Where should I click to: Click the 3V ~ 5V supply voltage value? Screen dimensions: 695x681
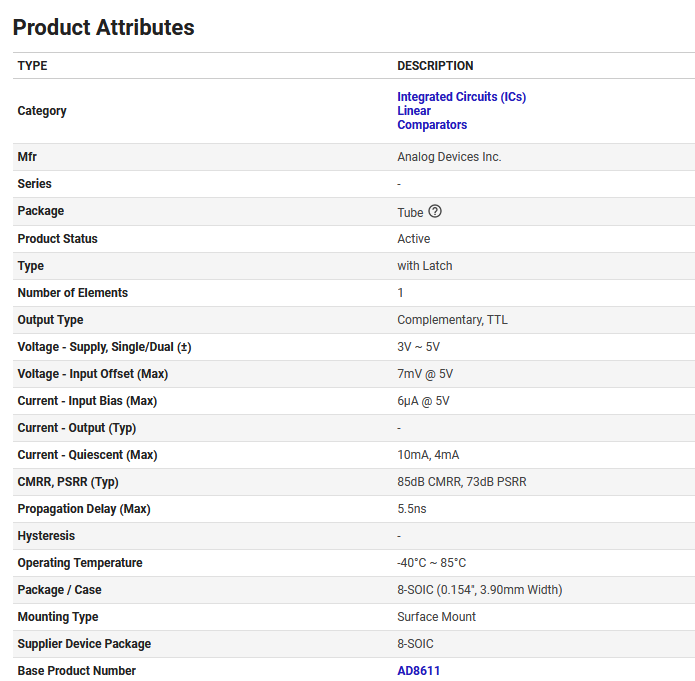pos(418,347)
